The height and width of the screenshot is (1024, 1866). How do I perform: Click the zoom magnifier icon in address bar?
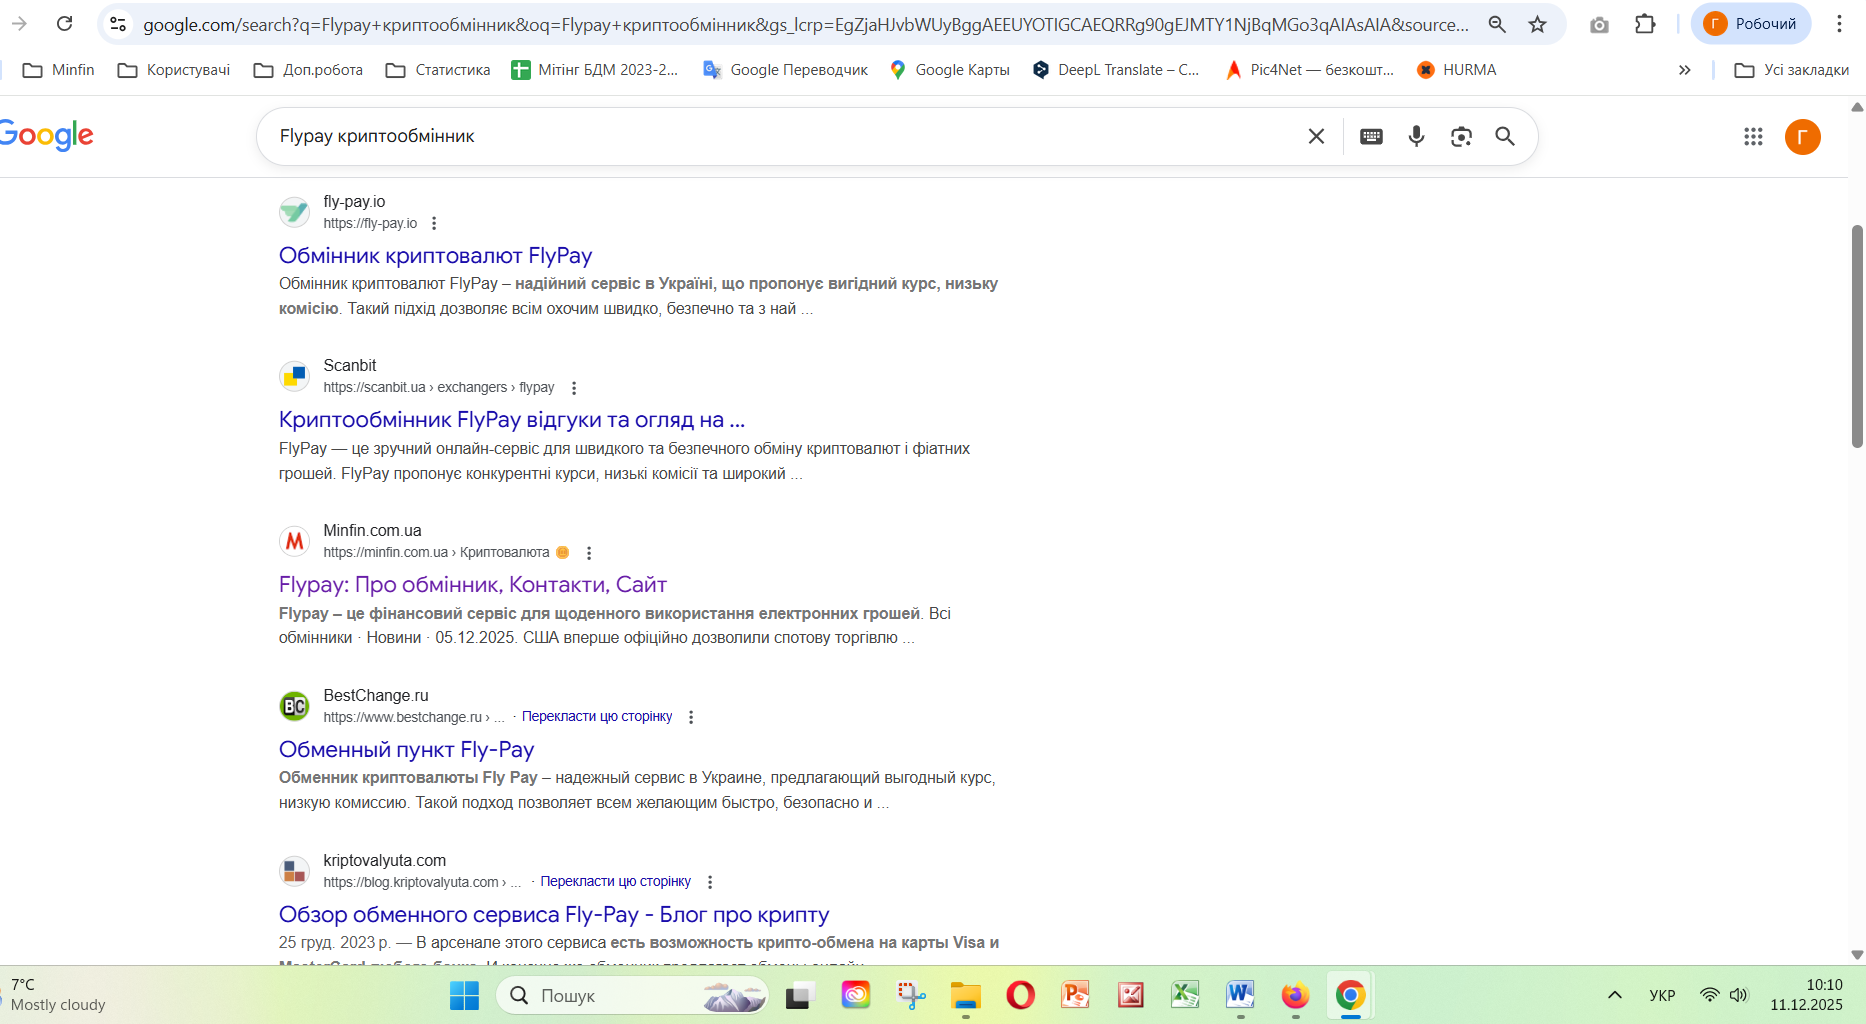pyautogui.click(x=1497, y=24)
